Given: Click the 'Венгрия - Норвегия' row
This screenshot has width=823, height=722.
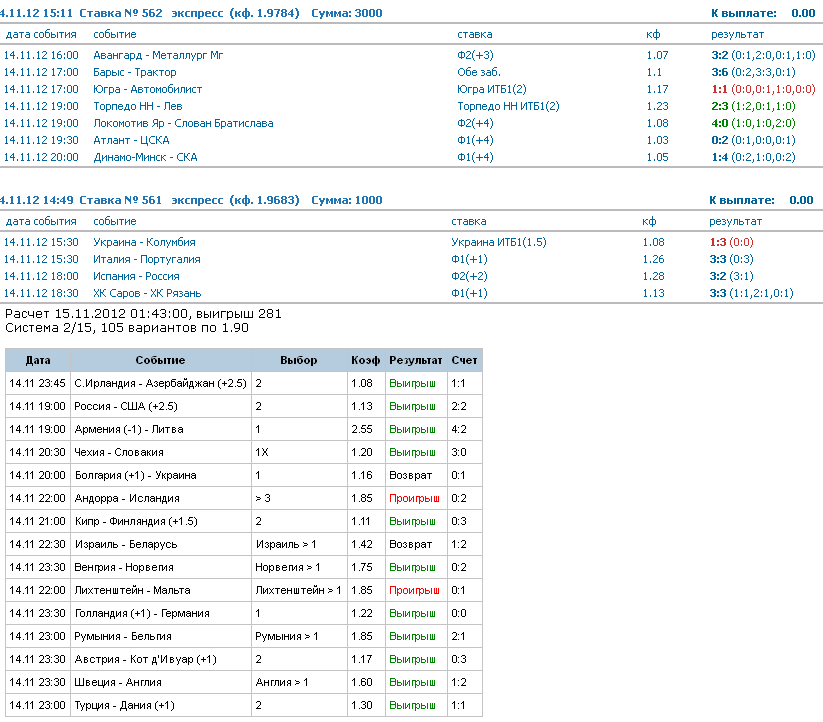Looking at the screenshot, I should coord(244,567).
